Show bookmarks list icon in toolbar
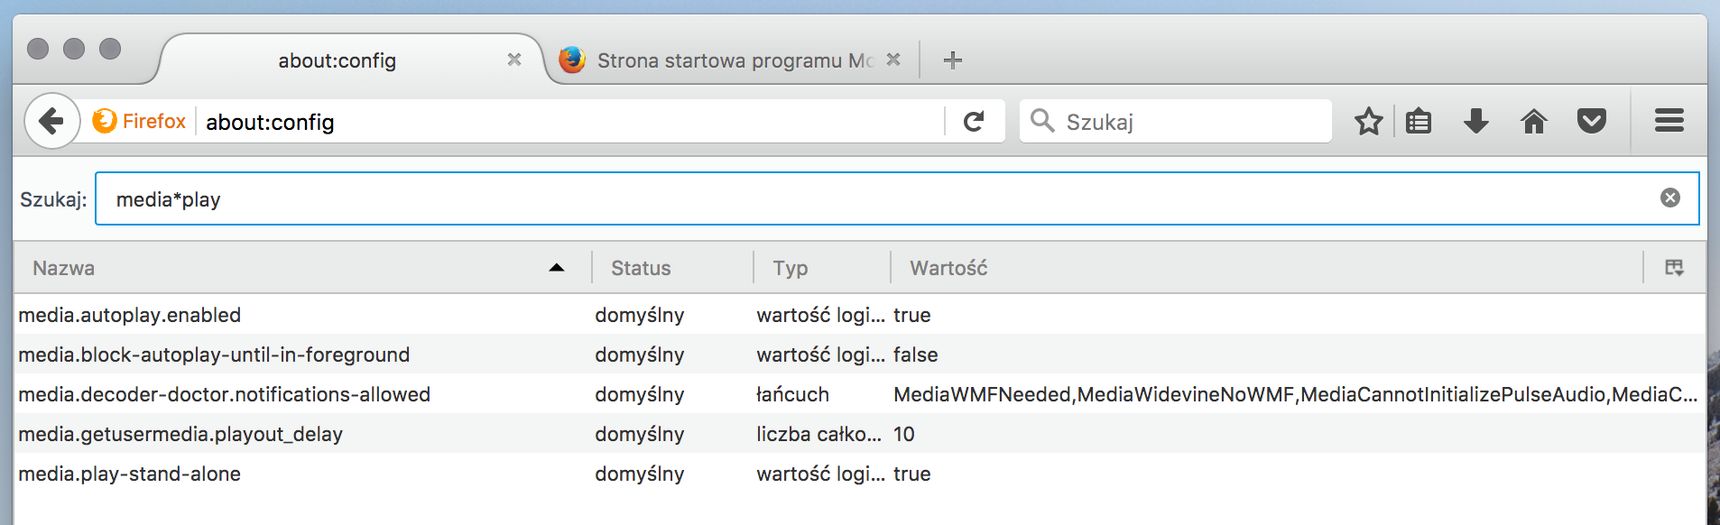 tap(1418, 121)
